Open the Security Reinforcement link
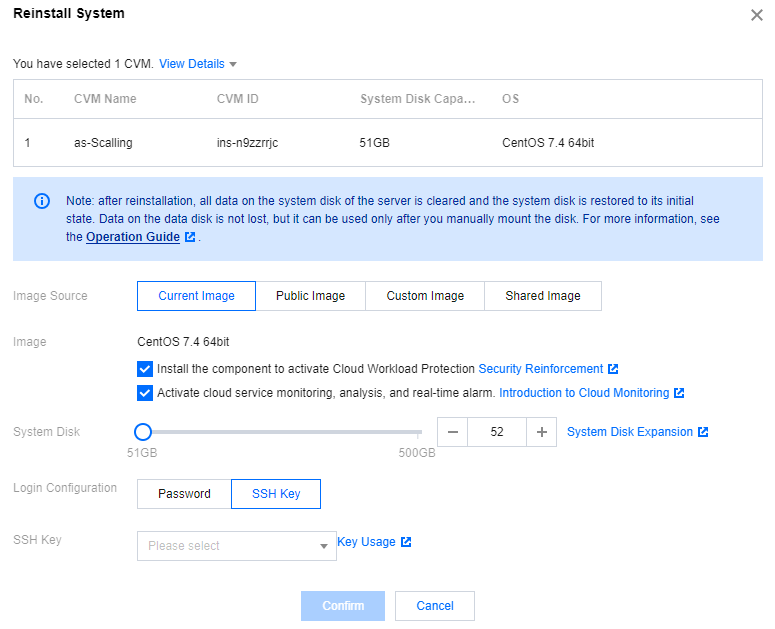The height and width of the screenshot is (629, 775). pos(541,369)
